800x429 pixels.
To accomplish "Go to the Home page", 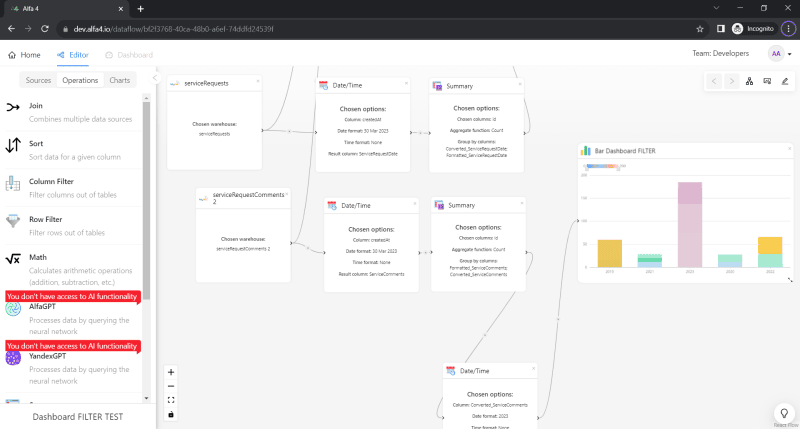I will [x=25, y=55].
